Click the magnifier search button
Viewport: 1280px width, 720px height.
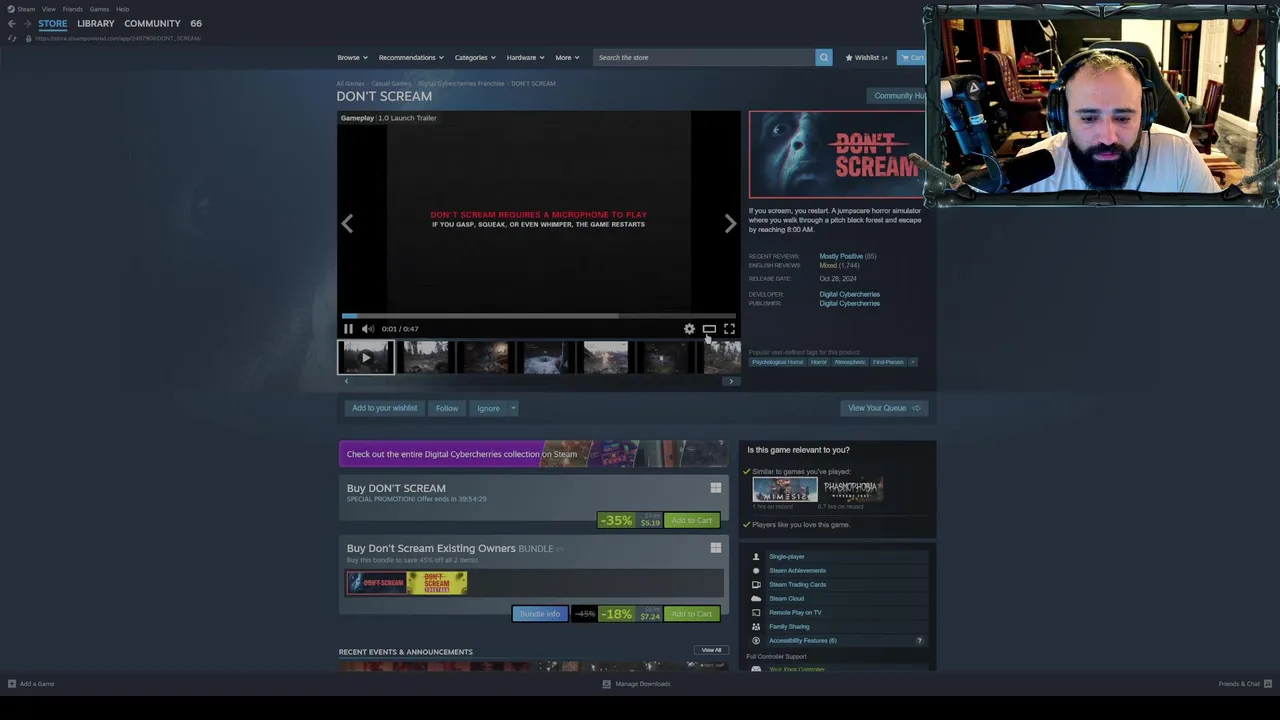pyautogui.click(x=824, y=57)
